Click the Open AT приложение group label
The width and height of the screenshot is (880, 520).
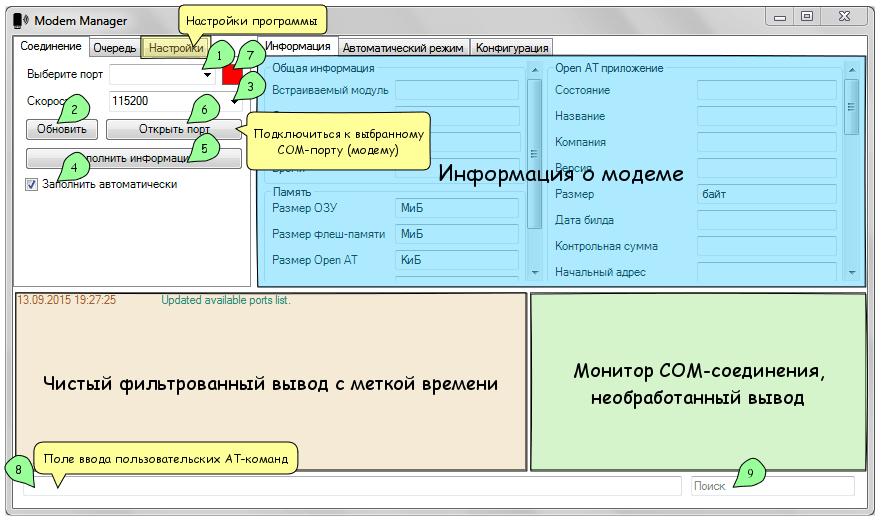click(609, 68)
